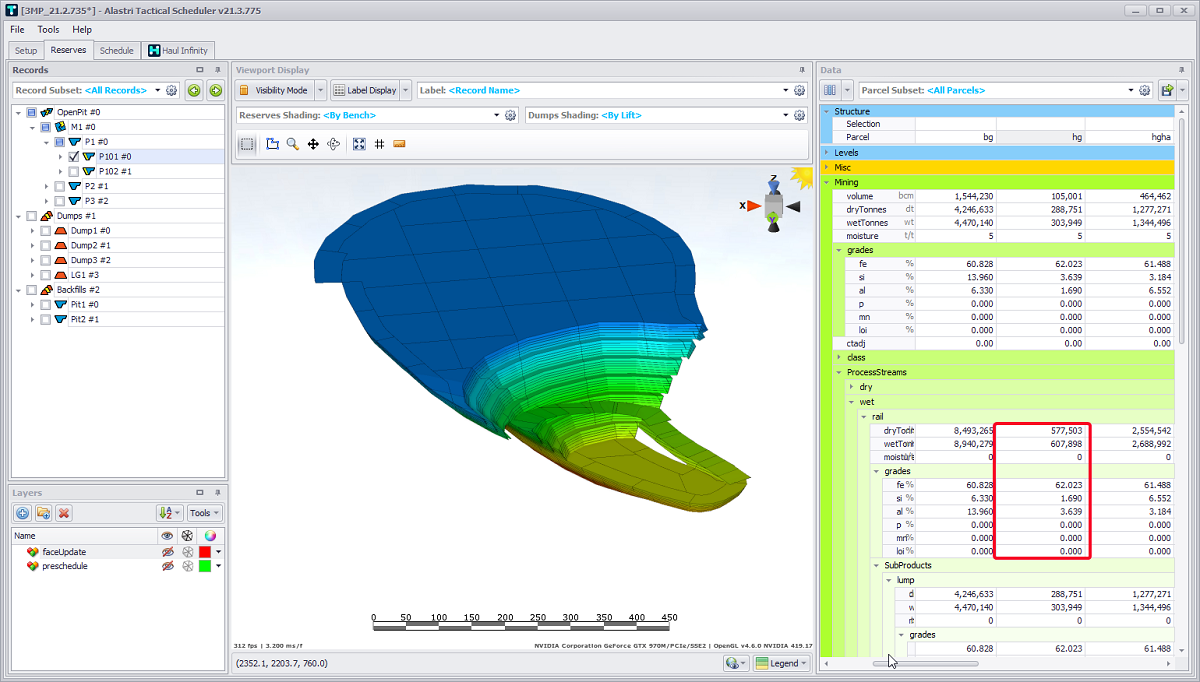Toggle the Dump1 #0 checkbox
The height and width of the screenshot is (682, 1200).
pos(46,231)
